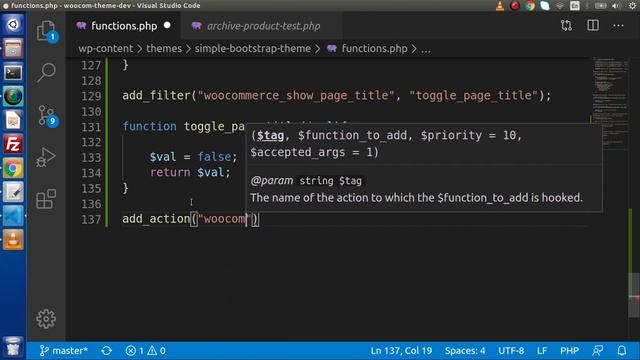Viewport: 640px width, 360px height.
Task: Change indentation via Spaces: 4
Action: tap(465, 351)
